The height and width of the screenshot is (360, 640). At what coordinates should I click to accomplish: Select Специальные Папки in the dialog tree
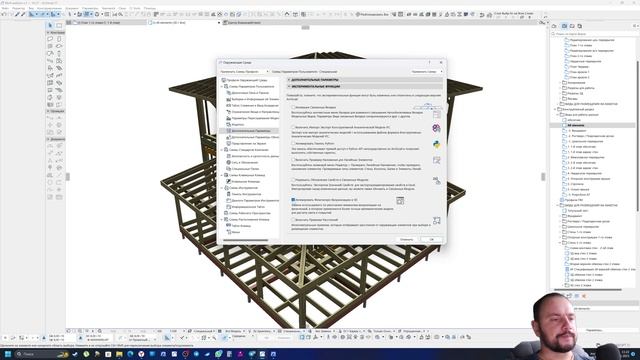(245, 169)
